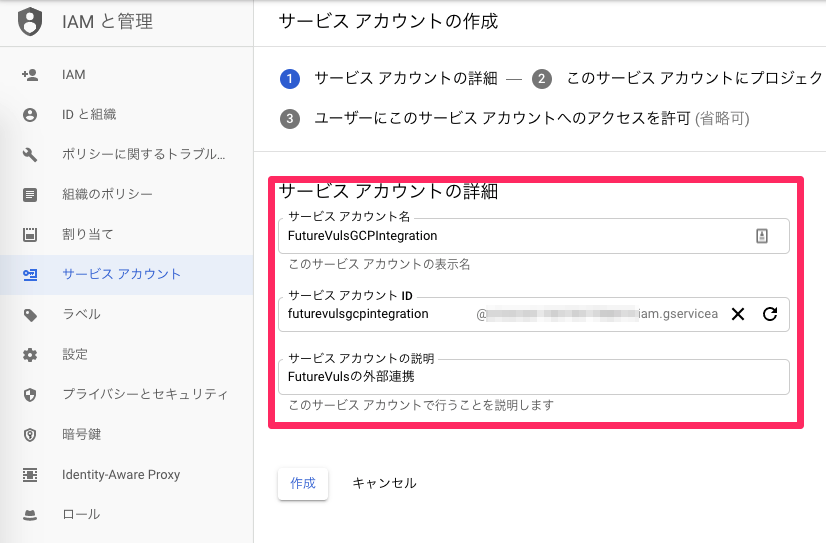Focus the サービス アカウント名 input field

coord(534,235)
